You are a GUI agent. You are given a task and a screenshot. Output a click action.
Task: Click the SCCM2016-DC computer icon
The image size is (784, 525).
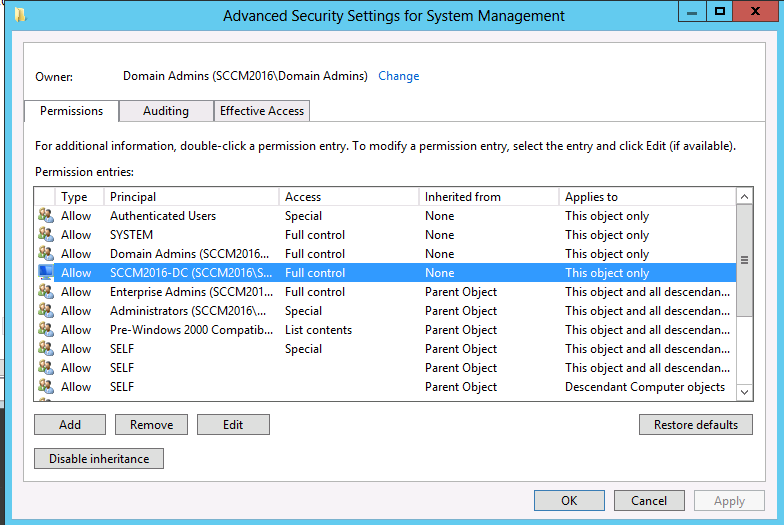[x=46, y=272]
